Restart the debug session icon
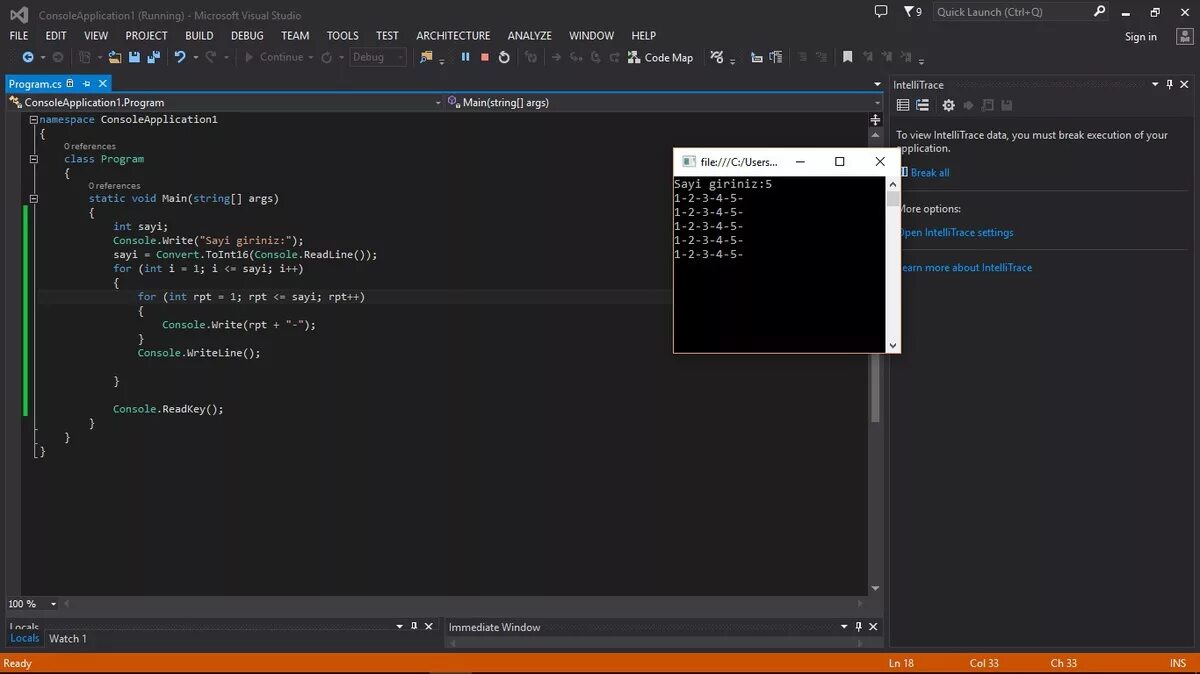The image size is (1200, 674). coord(504,57)
